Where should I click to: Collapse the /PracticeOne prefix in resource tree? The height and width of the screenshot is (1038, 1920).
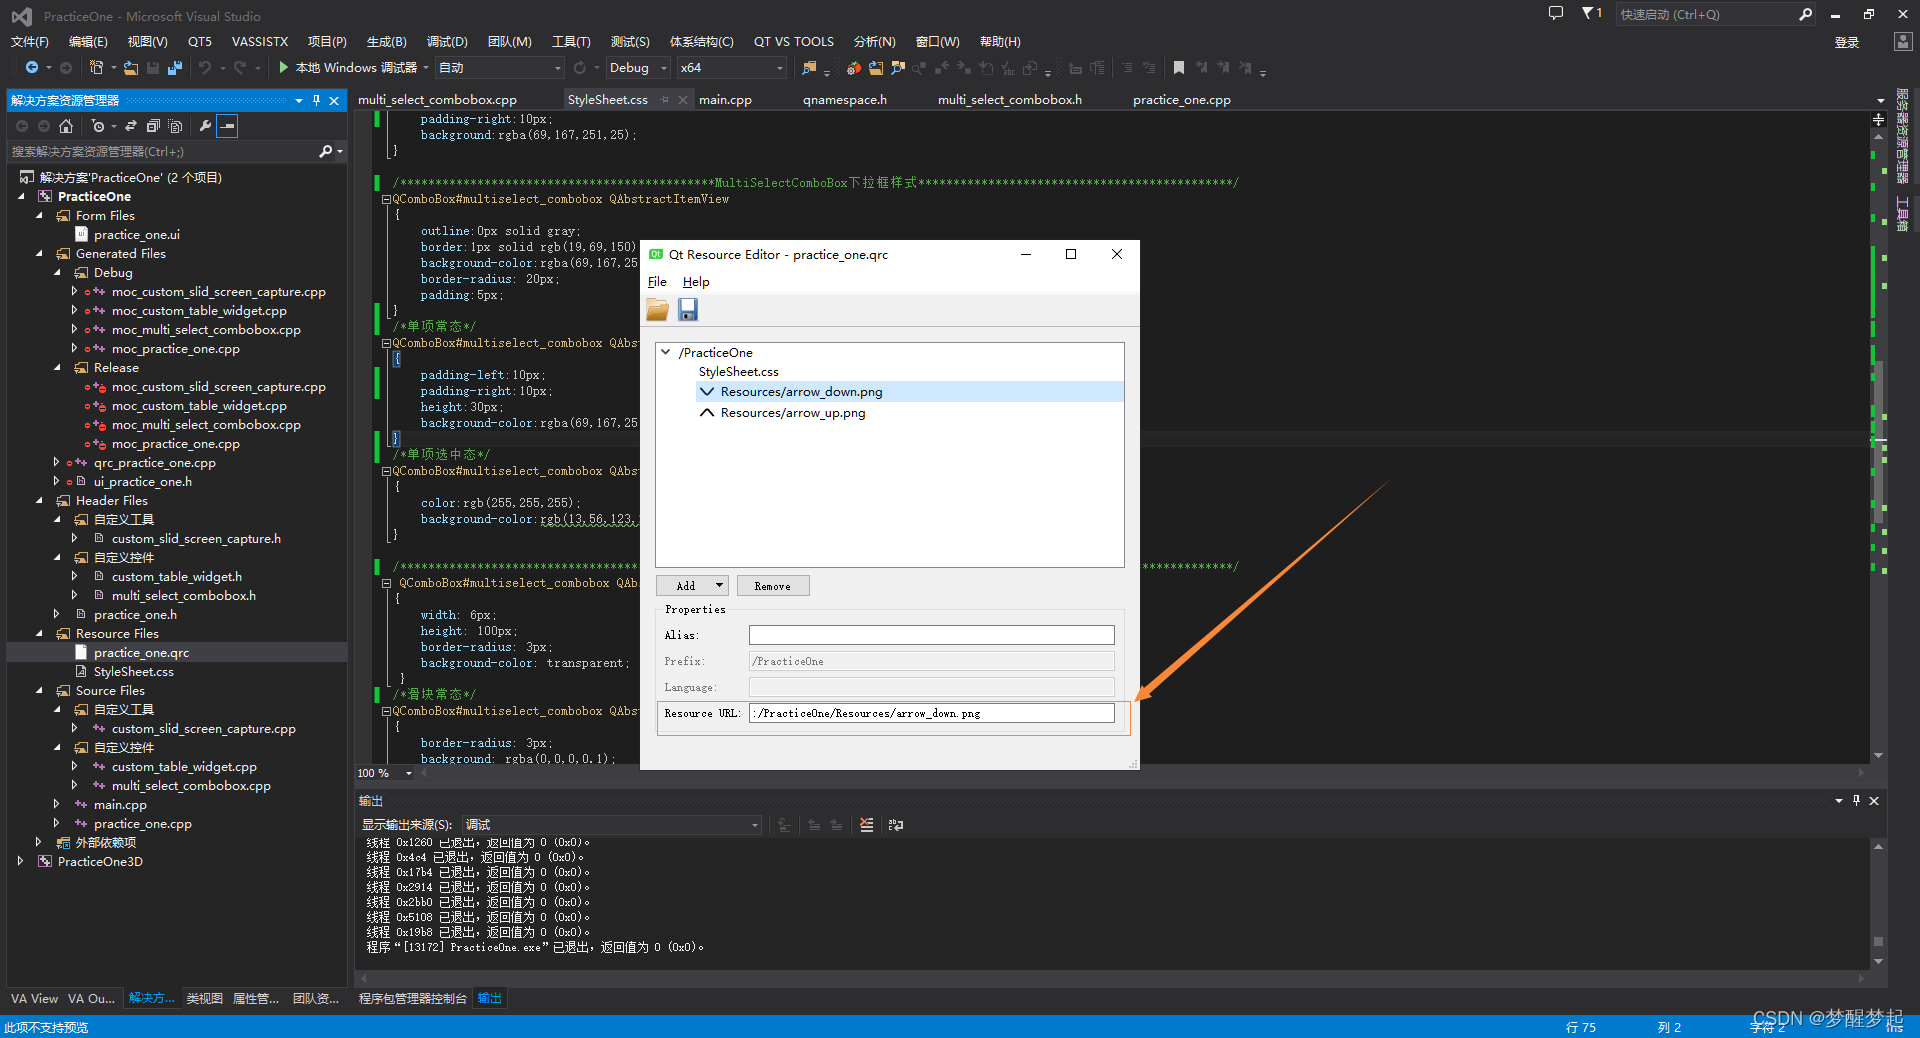[x=666, y=352]
